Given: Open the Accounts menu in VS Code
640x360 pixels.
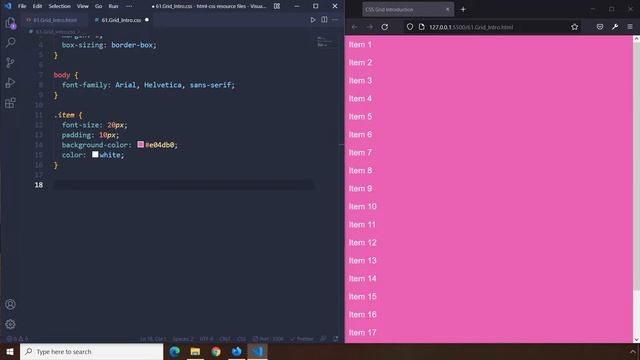Looking at the screenshot, I should 10,304.
